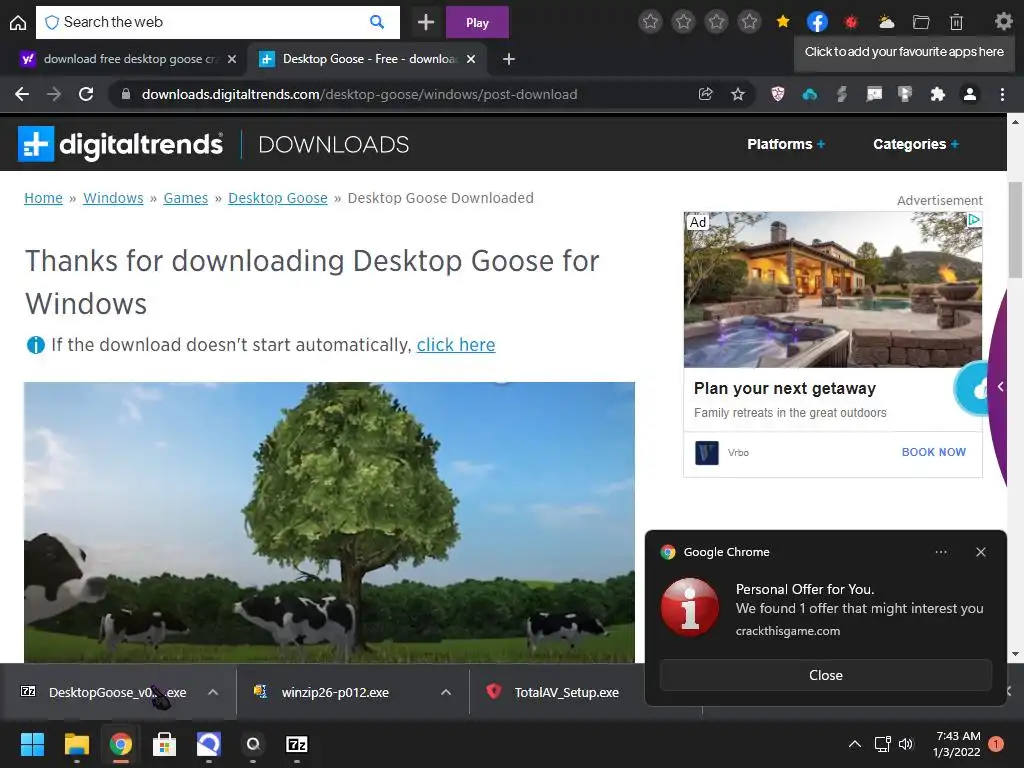Image resolution: width=1024 pixels, height=768 pixels.
Task: Open 7-Zip from the taskbar
Action: 296,744
